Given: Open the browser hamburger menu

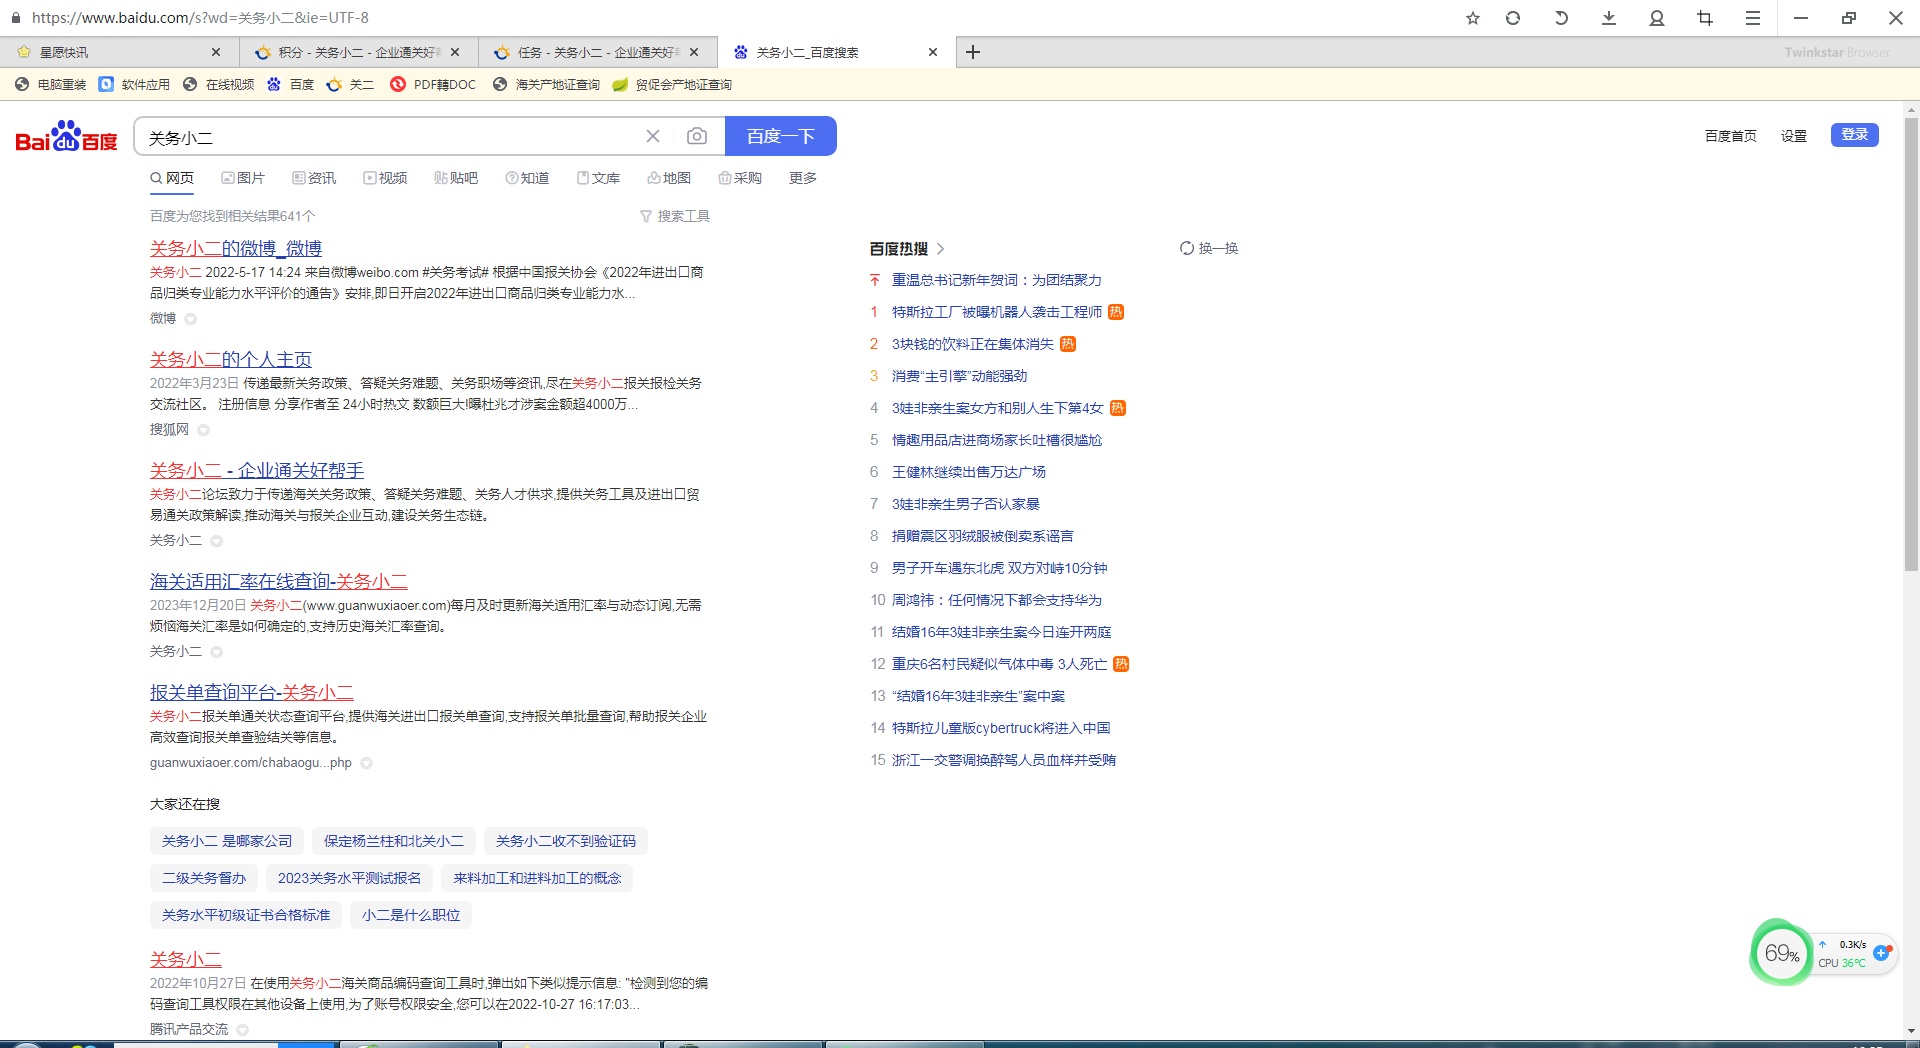Looking at the screenshot, I should [1753, 18].
